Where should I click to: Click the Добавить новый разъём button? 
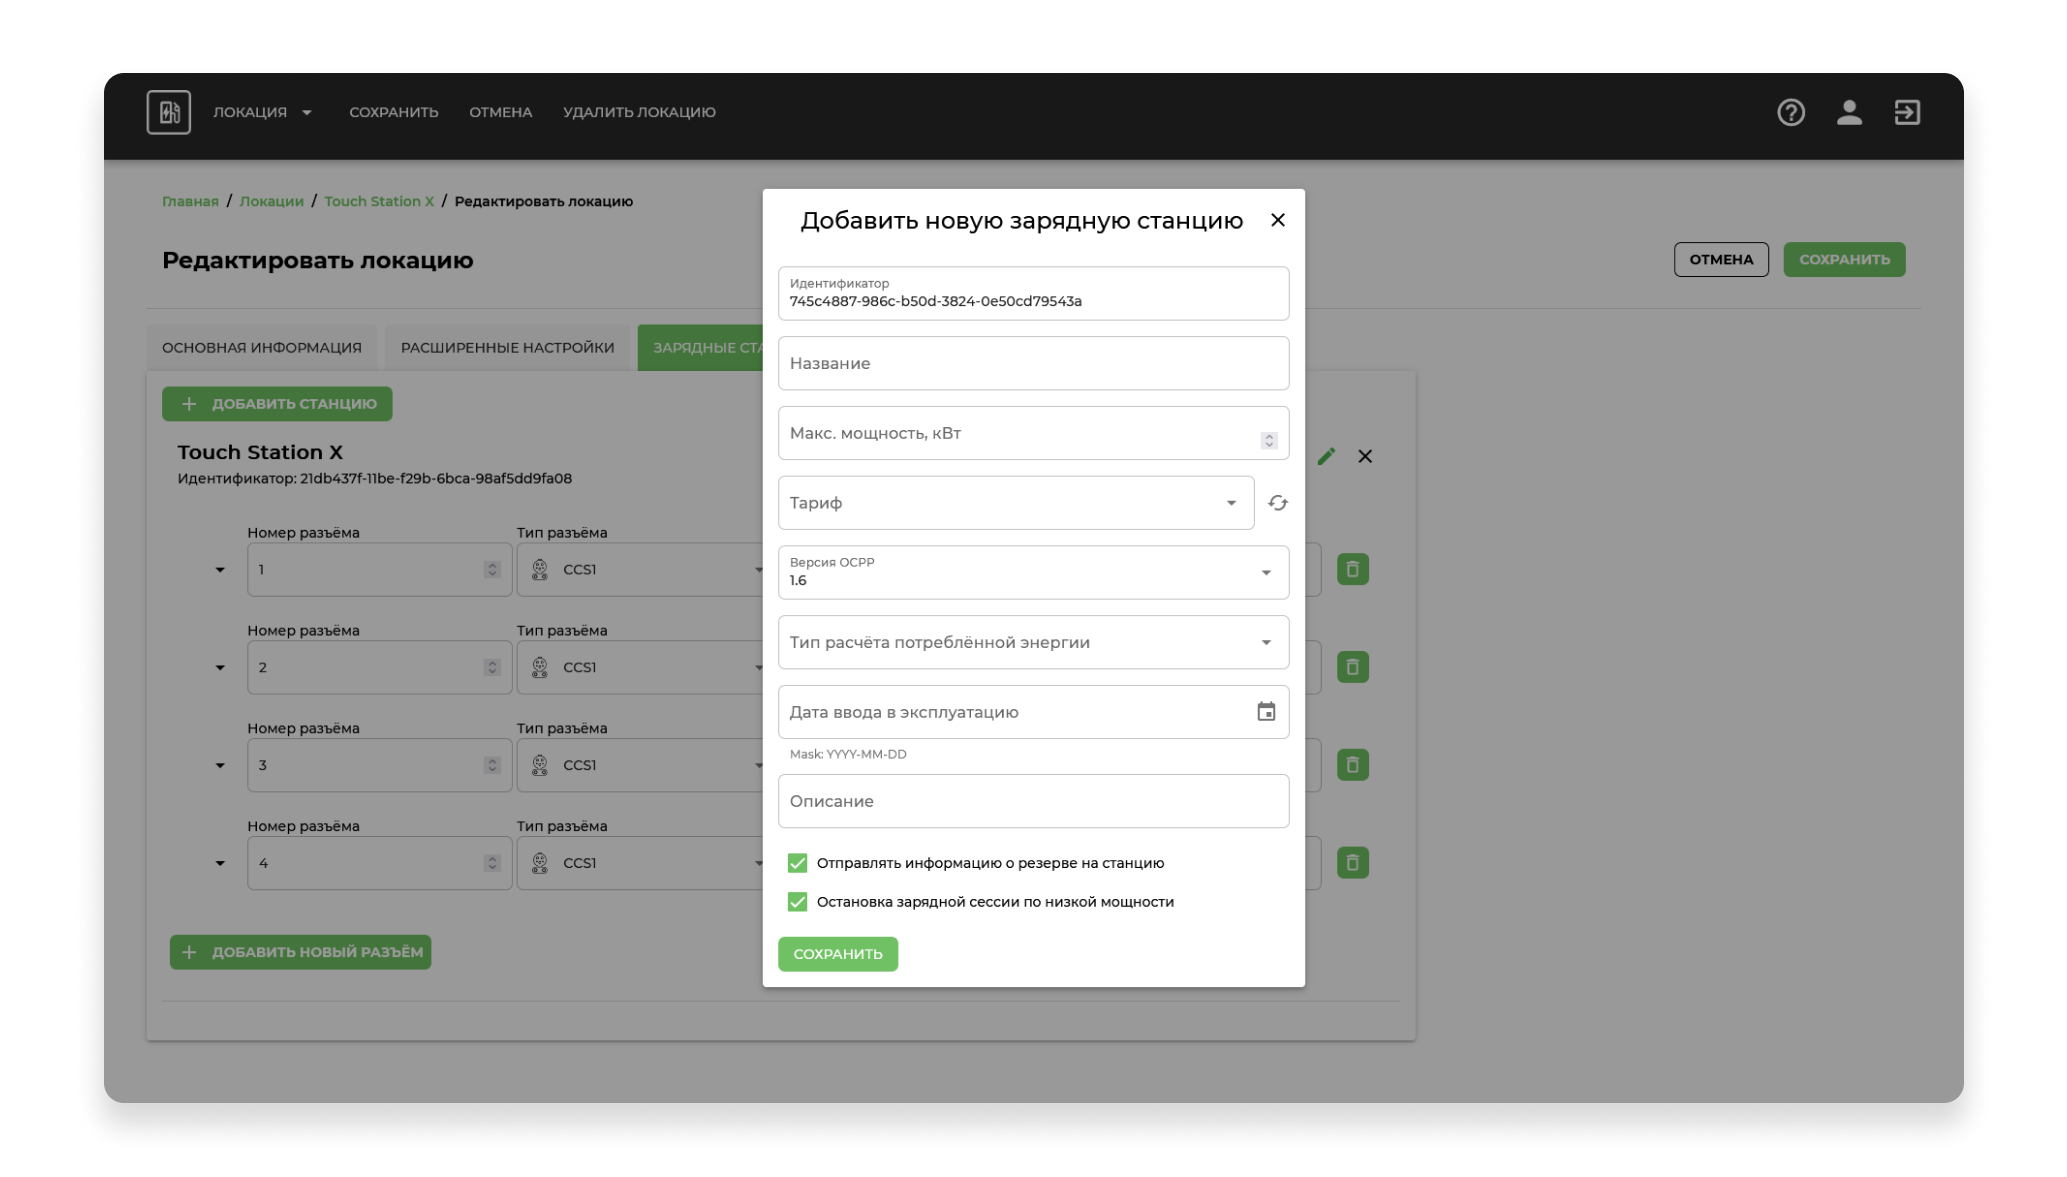click(300, 952)
